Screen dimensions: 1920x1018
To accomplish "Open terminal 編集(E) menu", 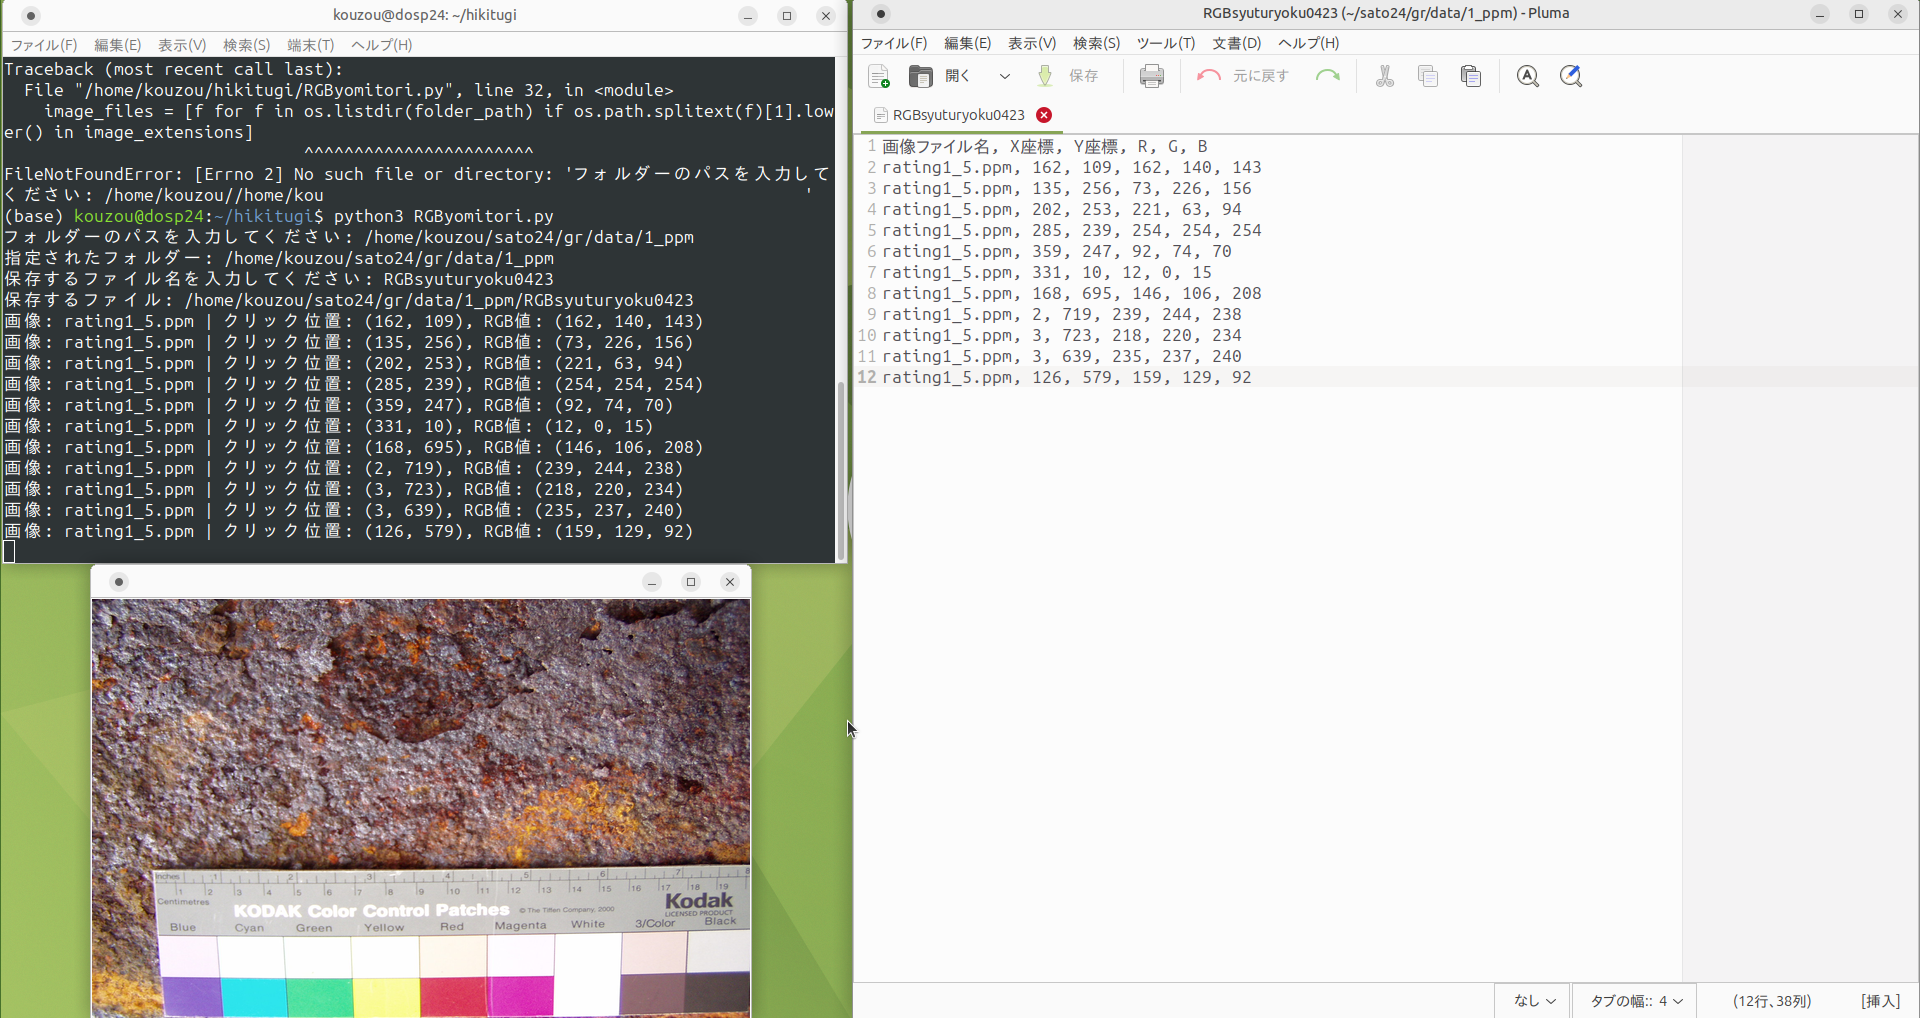I will tap(117, 45).
